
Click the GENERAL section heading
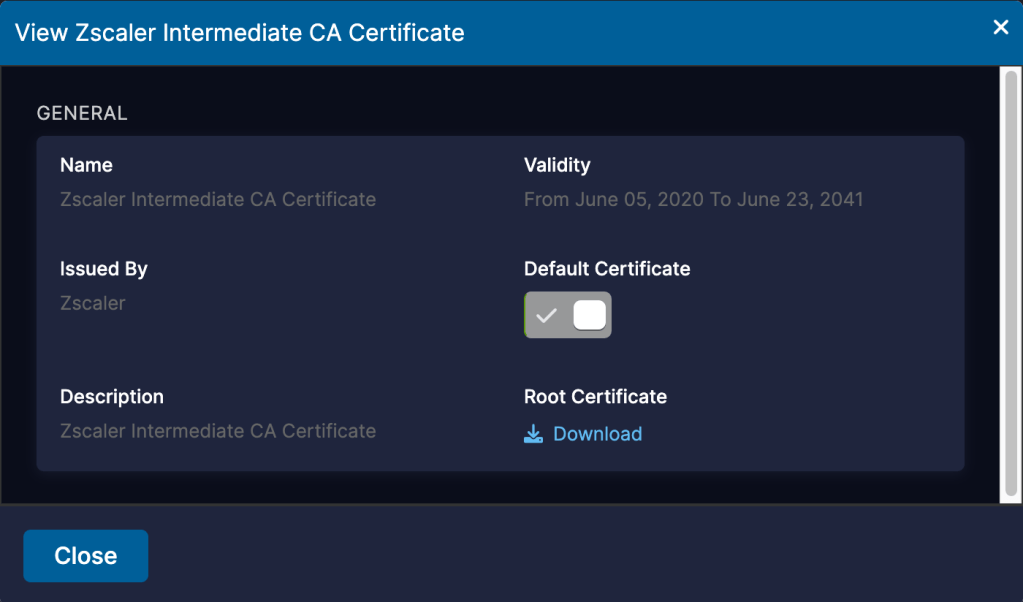pos(82,113)
